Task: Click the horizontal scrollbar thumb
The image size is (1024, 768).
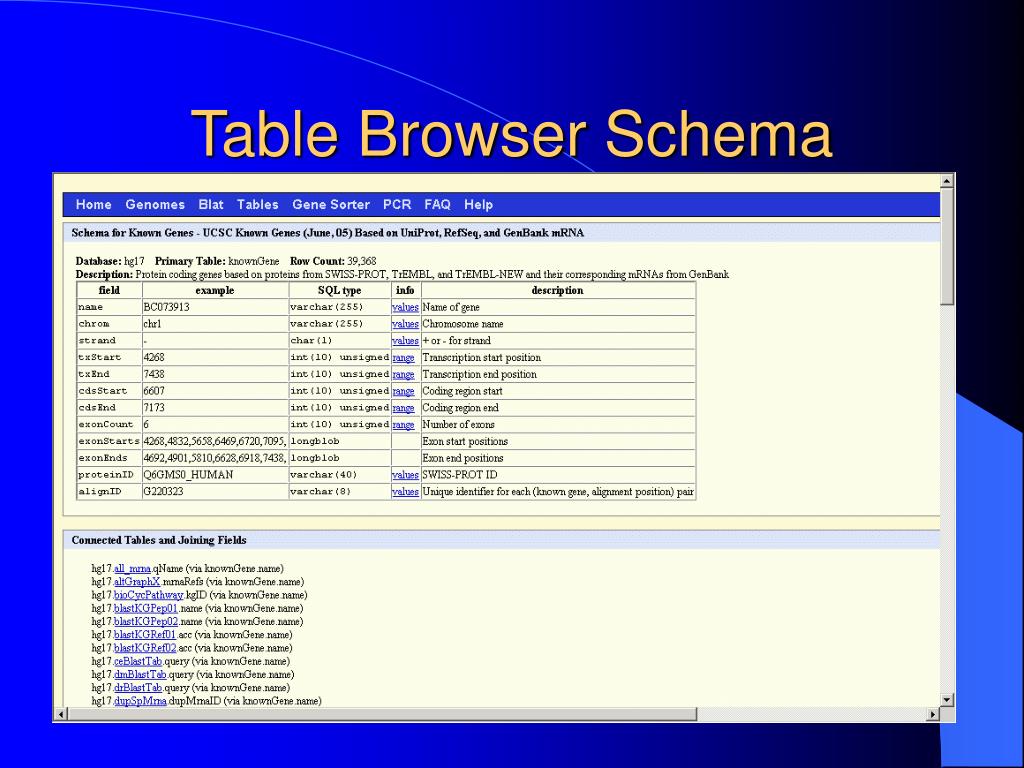Action: click(382, 714)
